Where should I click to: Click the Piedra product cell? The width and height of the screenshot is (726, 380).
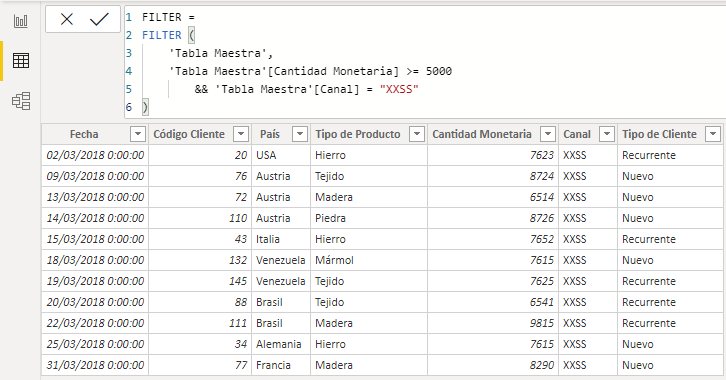click(x=369, y=218)
